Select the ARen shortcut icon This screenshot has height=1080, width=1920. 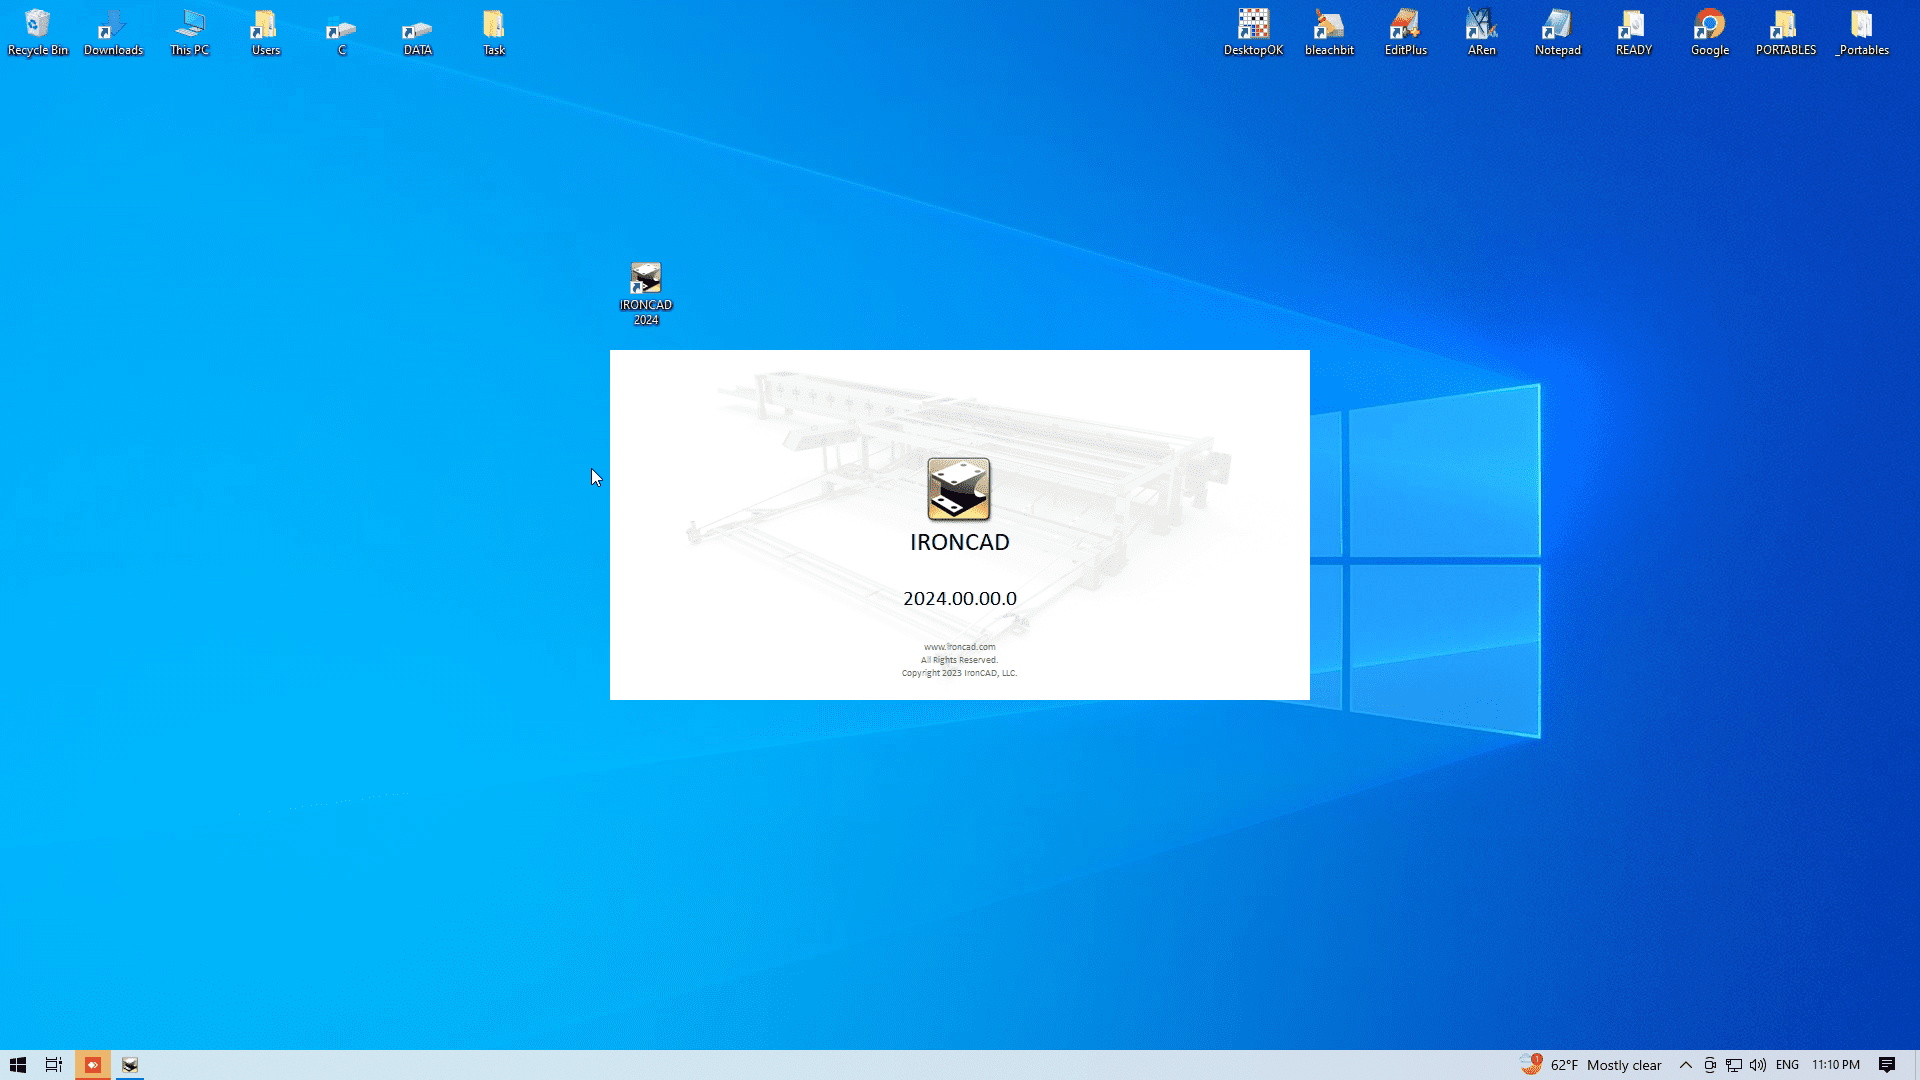click(x=1481, y=32)
